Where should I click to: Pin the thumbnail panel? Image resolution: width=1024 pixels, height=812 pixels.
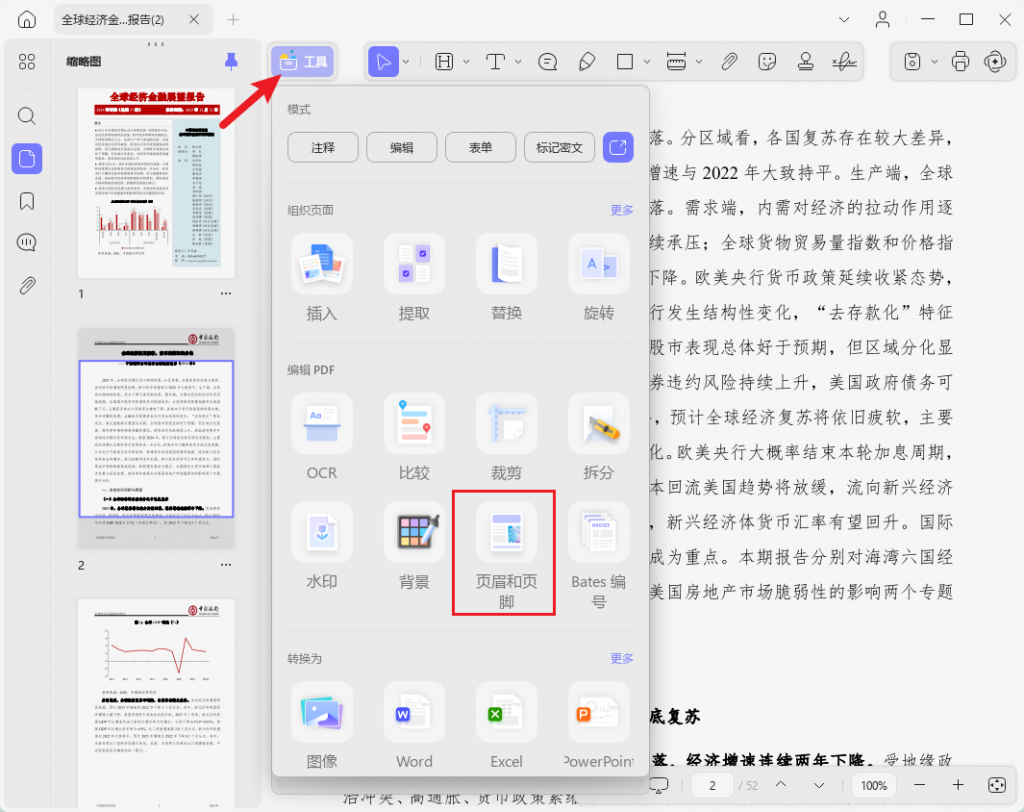(231, 61)
